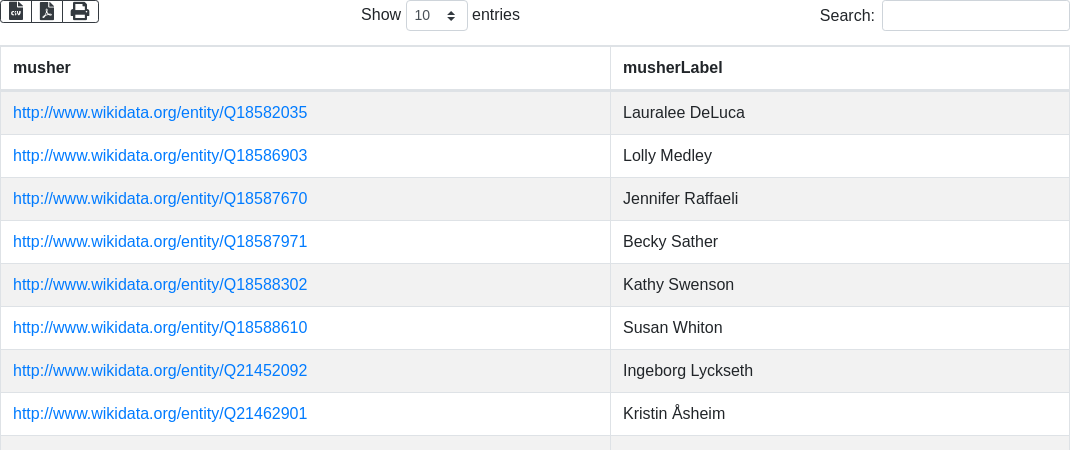Open the Q18582035 Wikidata link

coord(160,113)
